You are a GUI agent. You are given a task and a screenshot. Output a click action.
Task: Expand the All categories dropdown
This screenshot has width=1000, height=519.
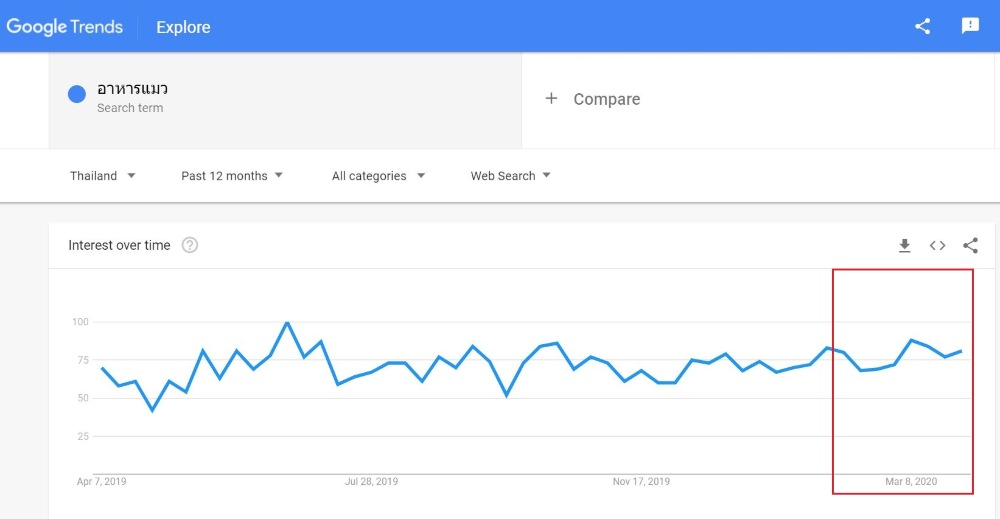coord(378,176)
